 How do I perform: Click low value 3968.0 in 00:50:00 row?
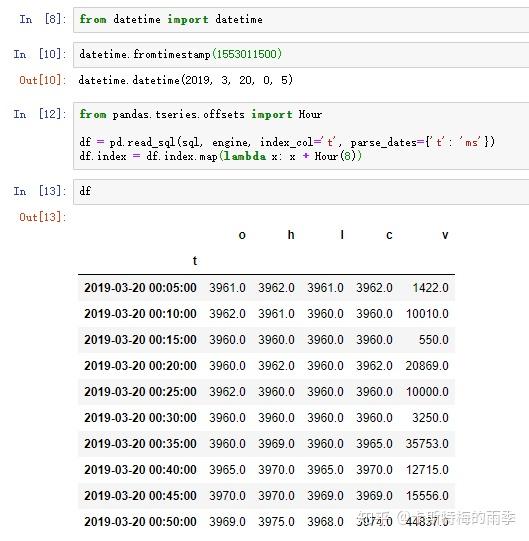click(x=325, y=522)
